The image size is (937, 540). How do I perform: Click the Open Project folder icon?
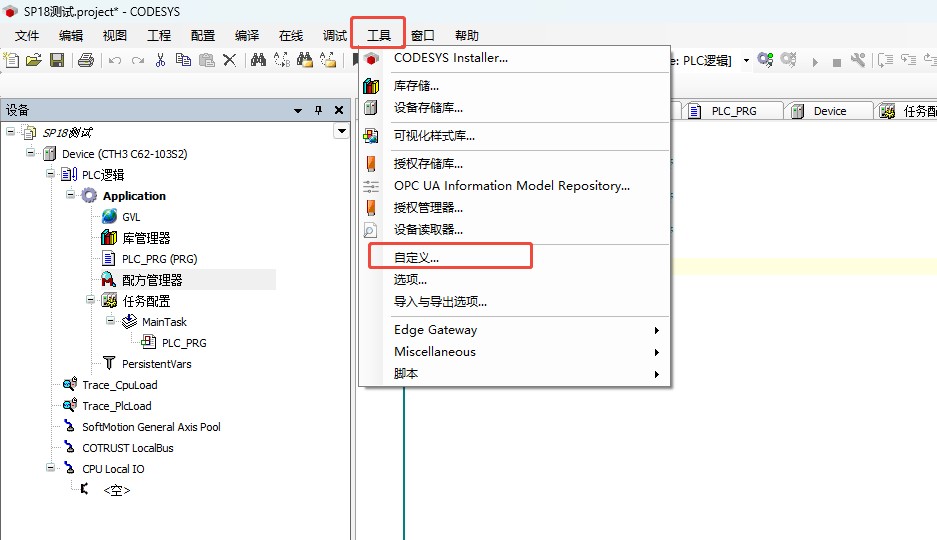tap(34, 60)
